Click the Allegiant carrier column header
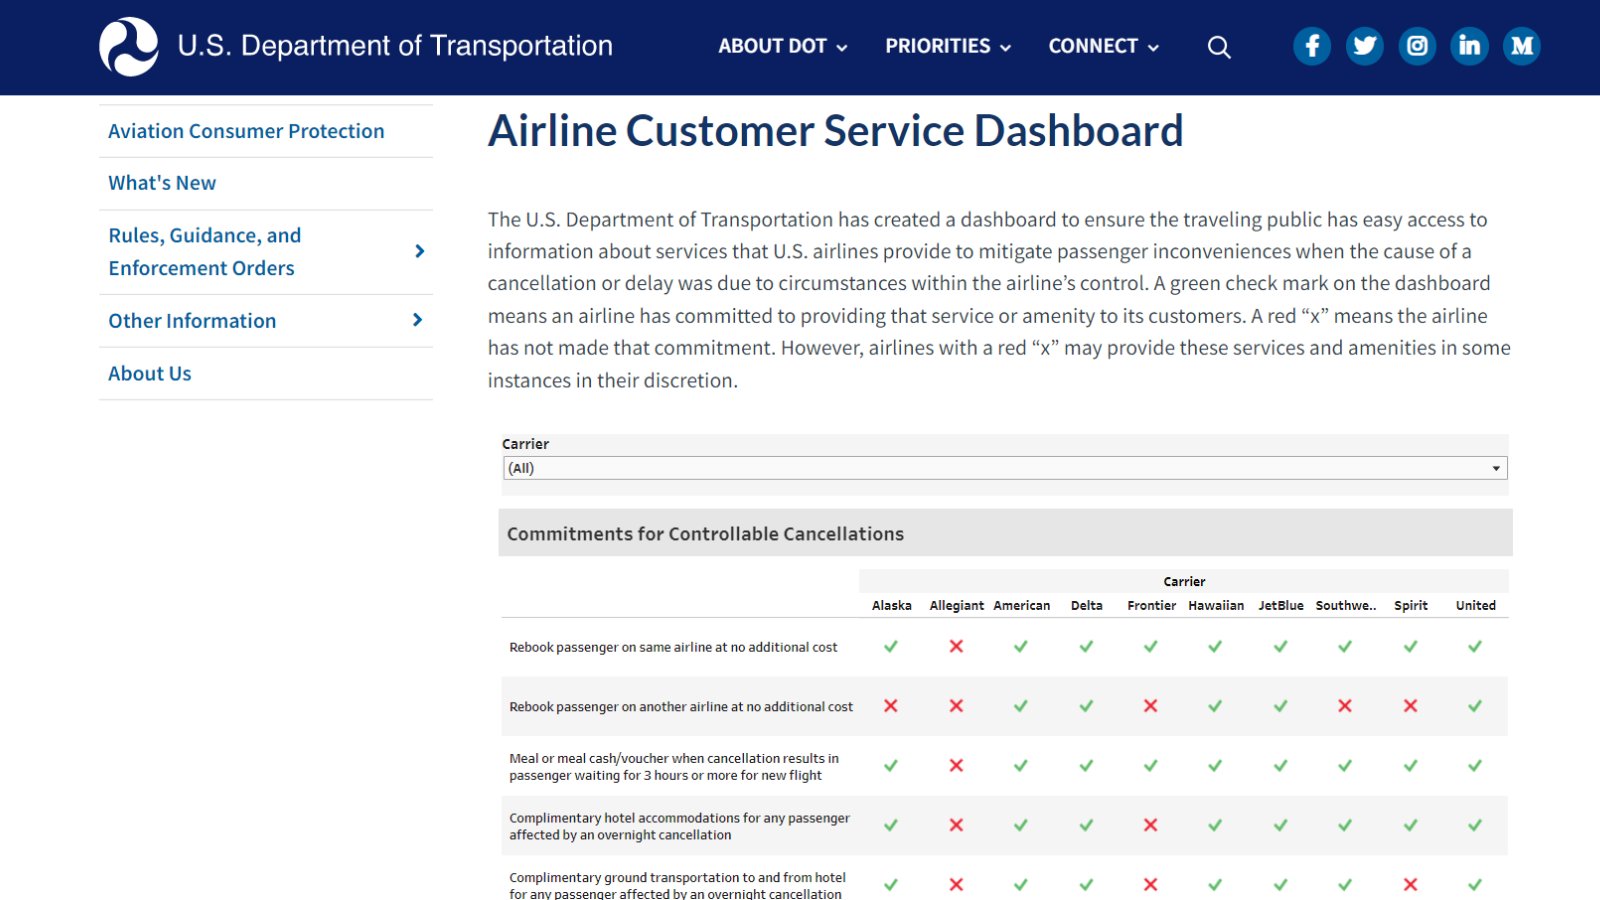 pos(957,605)
